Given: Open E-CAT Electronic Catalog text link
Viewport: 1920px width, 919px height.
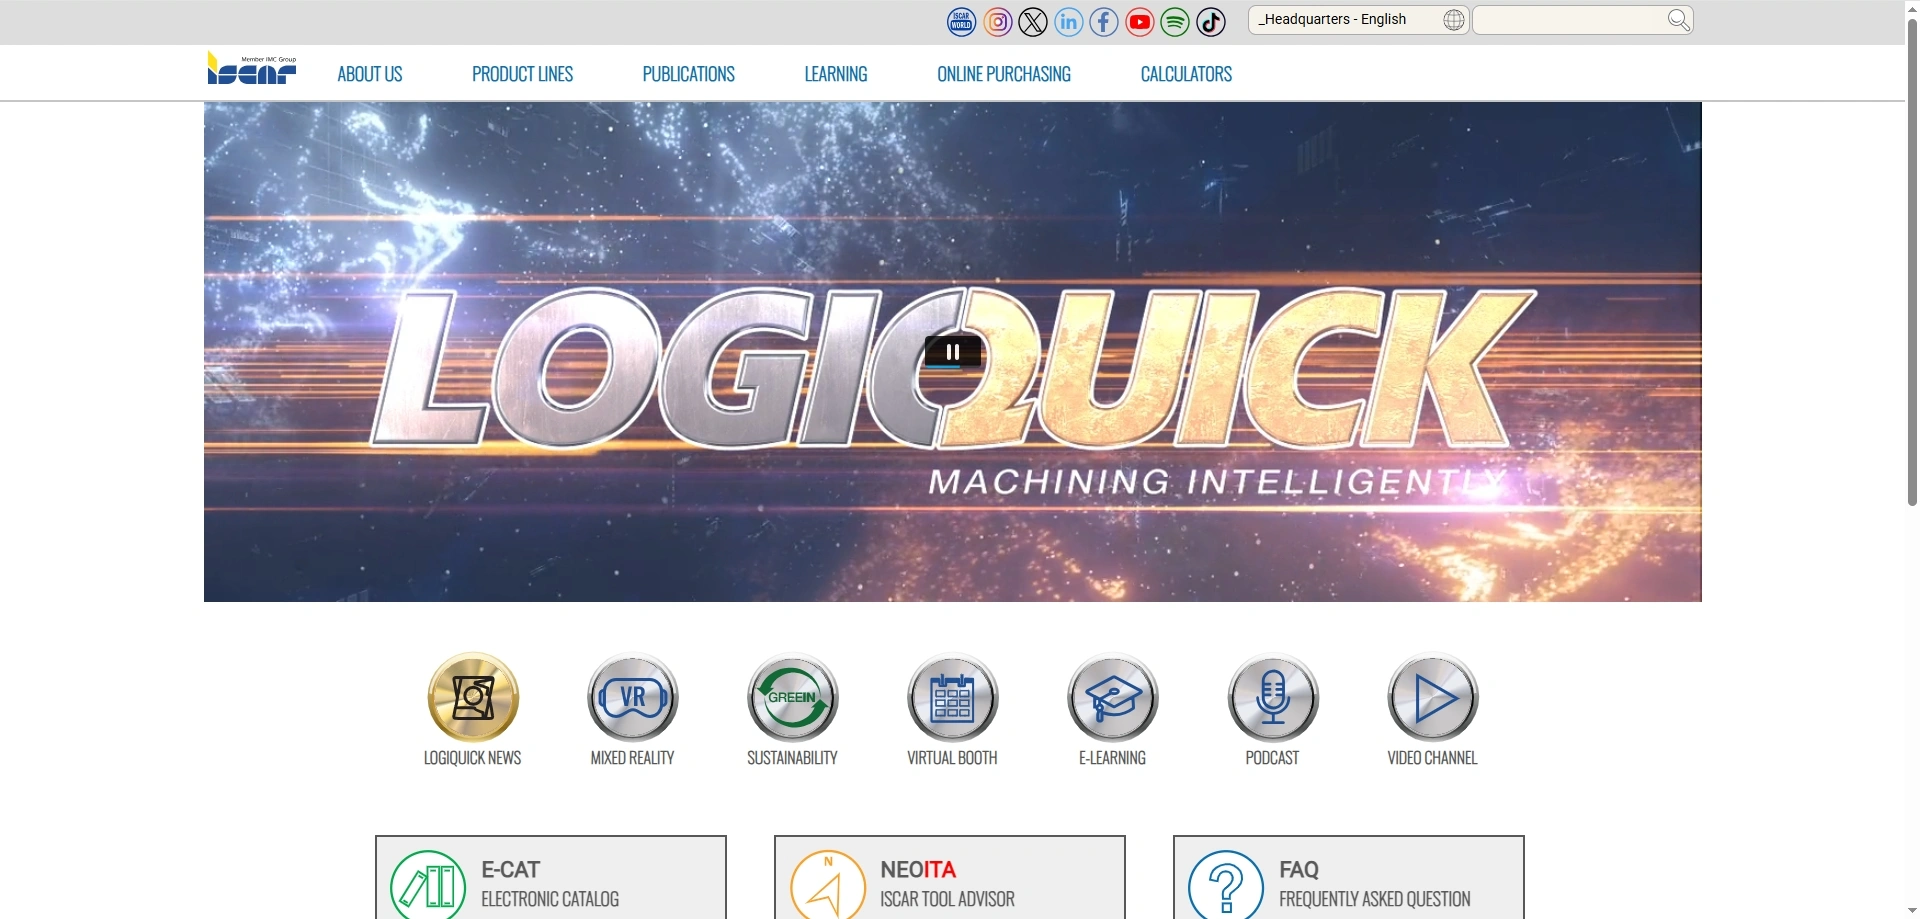Looking at the screenshot, I should click(550, 884).
